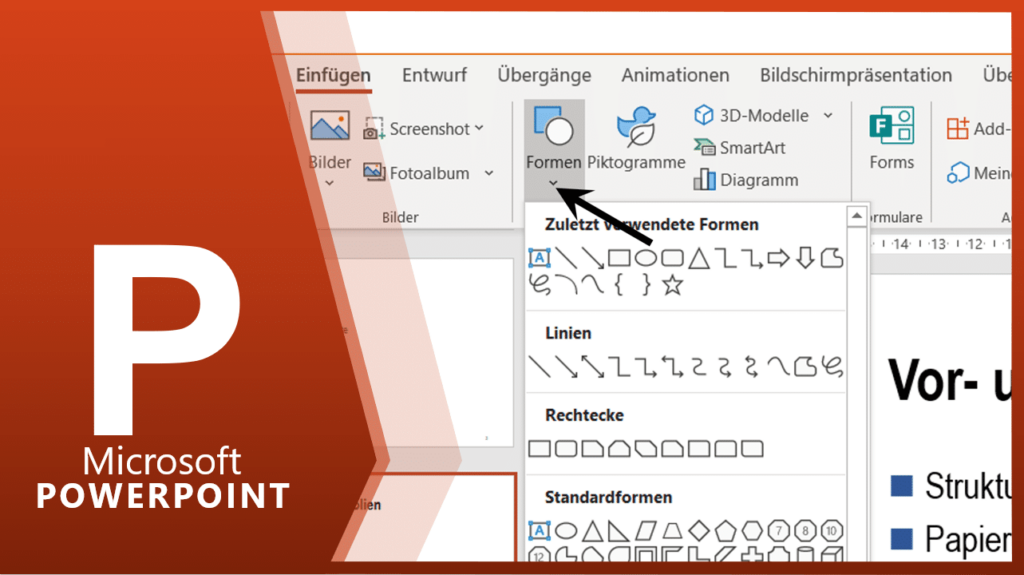Pick right triangle under Standardformen

coord(619,531)
